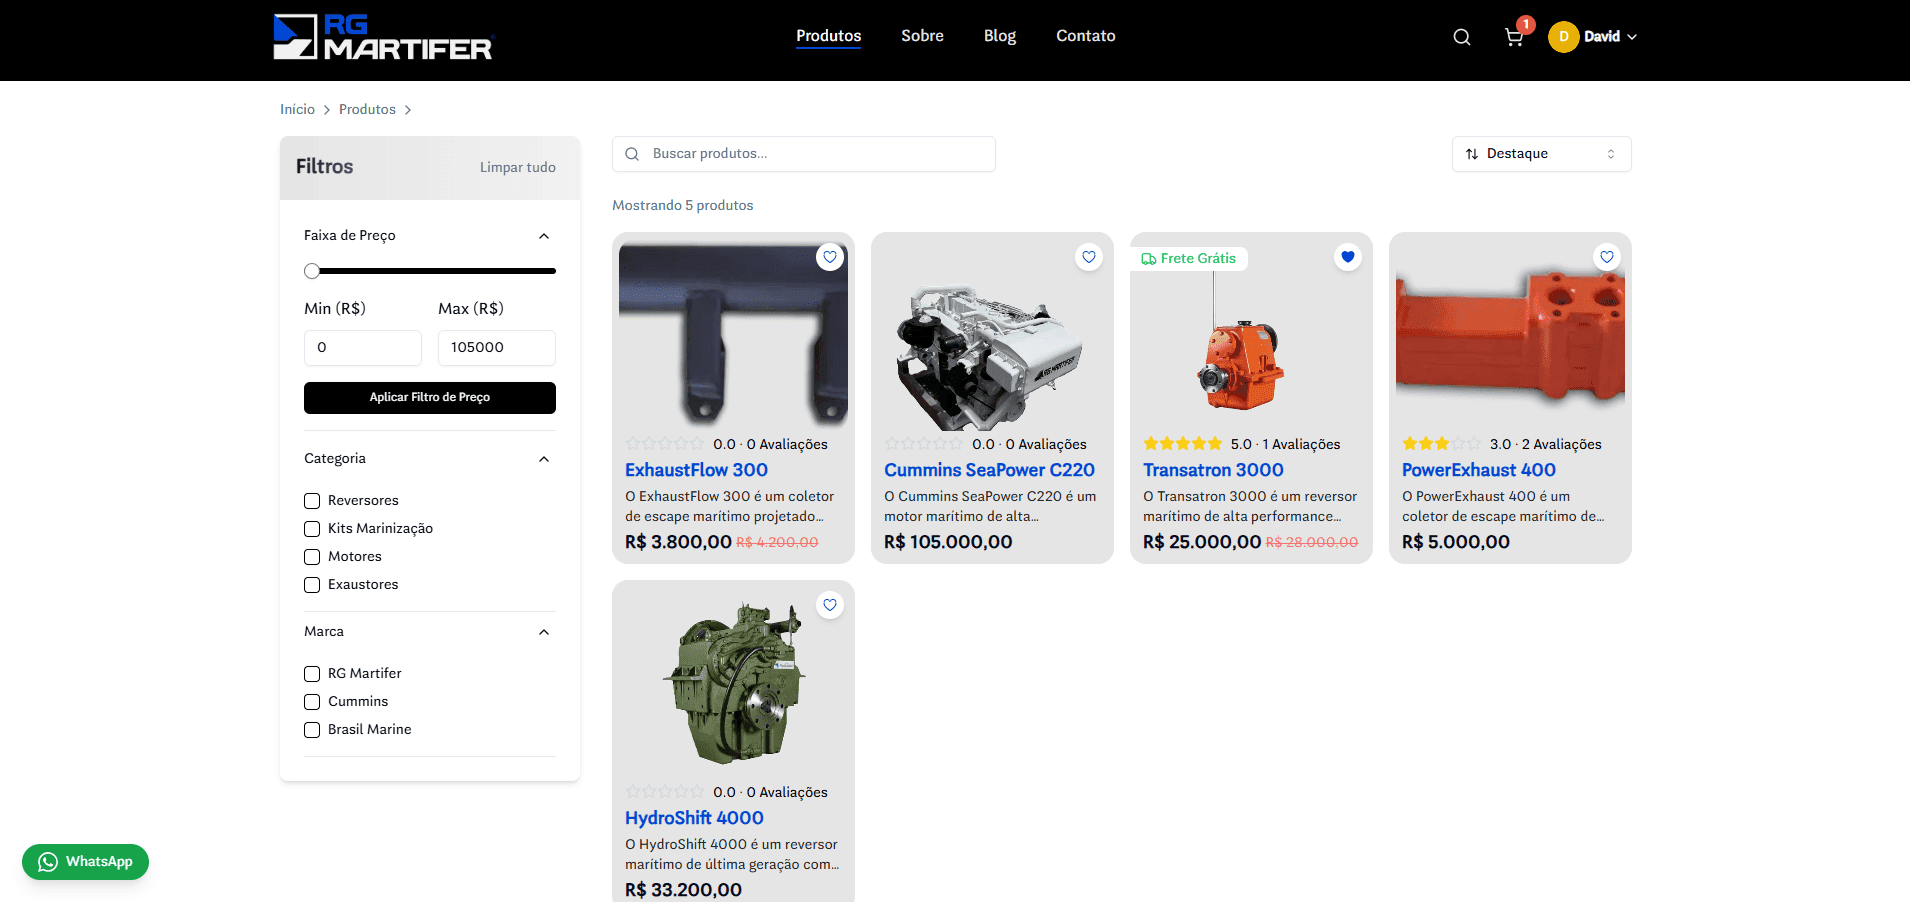Screen dimensions: 1910x902
Task: Unfavorite the Transatron 3000 heart icon
Action: point(1347,257)
